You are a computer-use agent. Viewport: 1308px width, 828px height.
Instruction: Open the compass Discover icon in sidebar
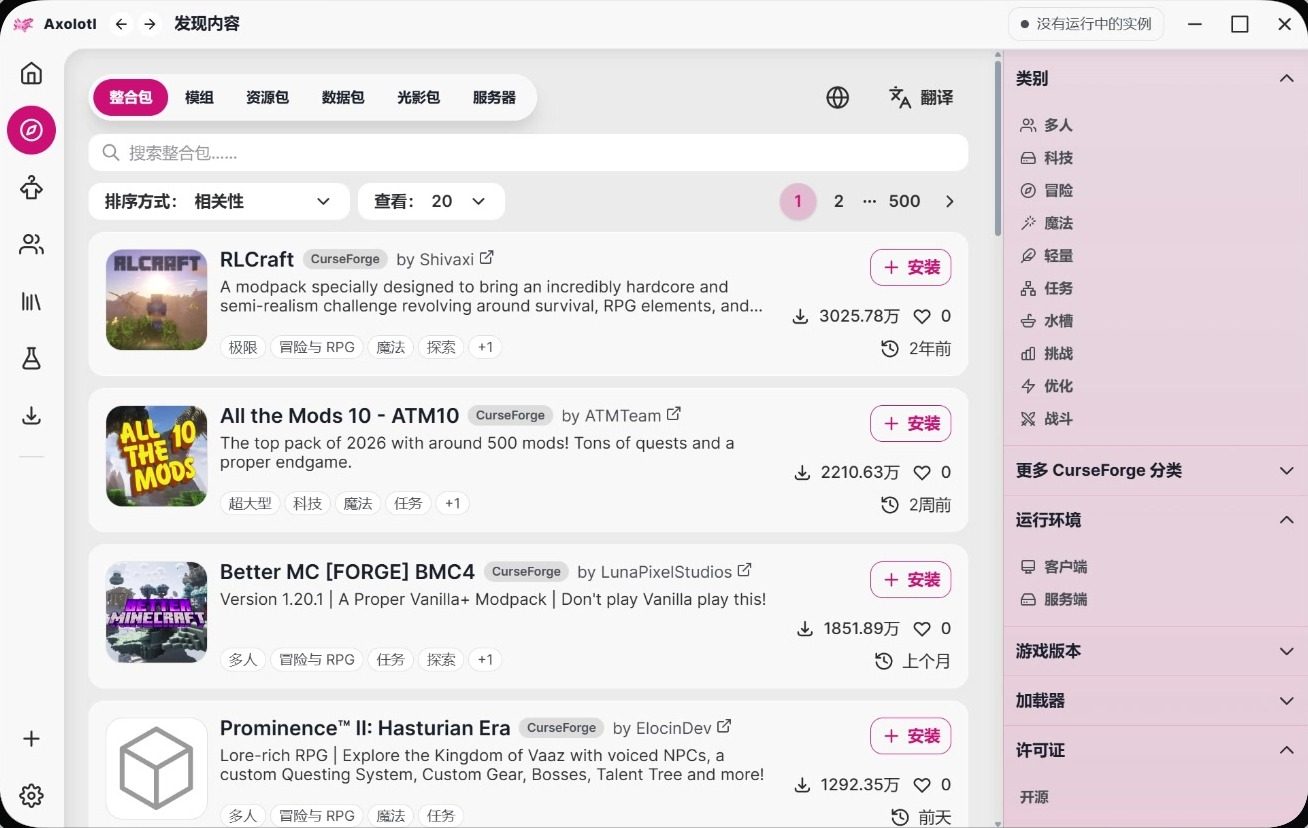pos(32,130)
